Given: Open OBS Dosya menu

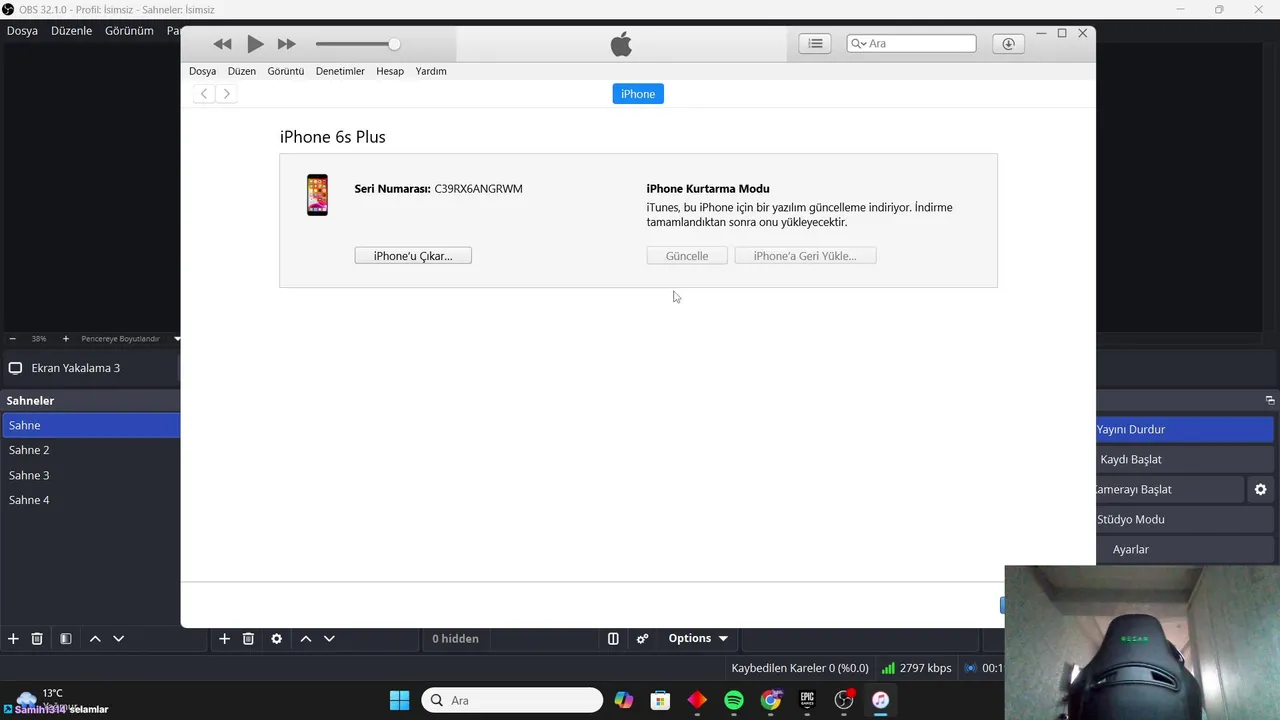Looking at the screenshot, I should [22, 31].
